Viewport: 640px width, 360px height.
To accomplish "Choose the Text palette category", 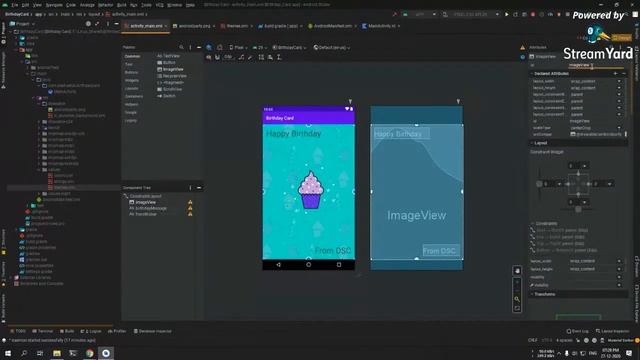I will pyautogui.click(x=129, y=64).
